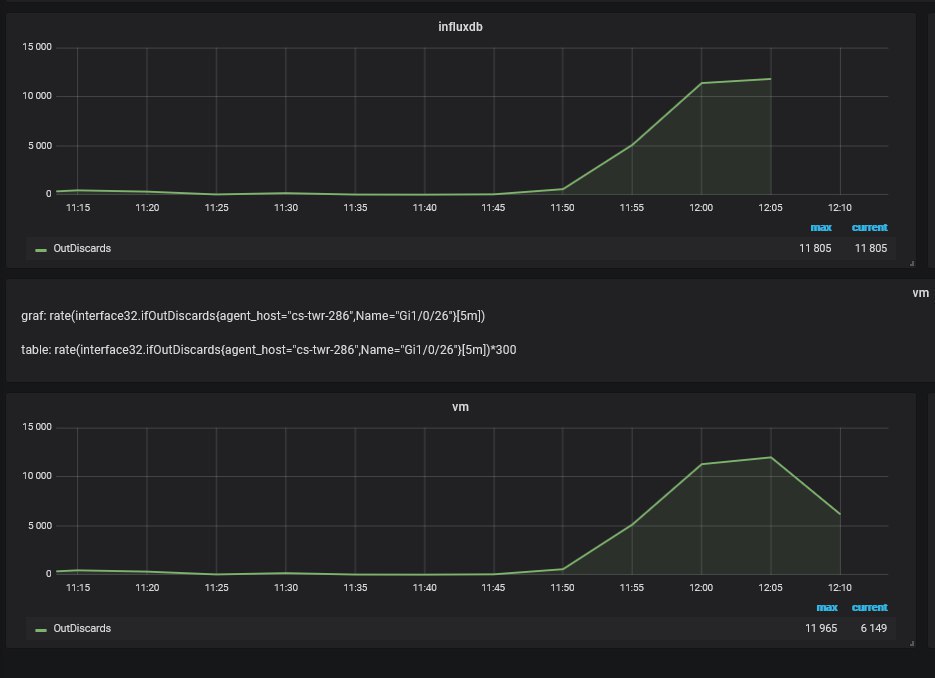Click the 12:05 last point on influxdb graph

click(x=771, y=79)
